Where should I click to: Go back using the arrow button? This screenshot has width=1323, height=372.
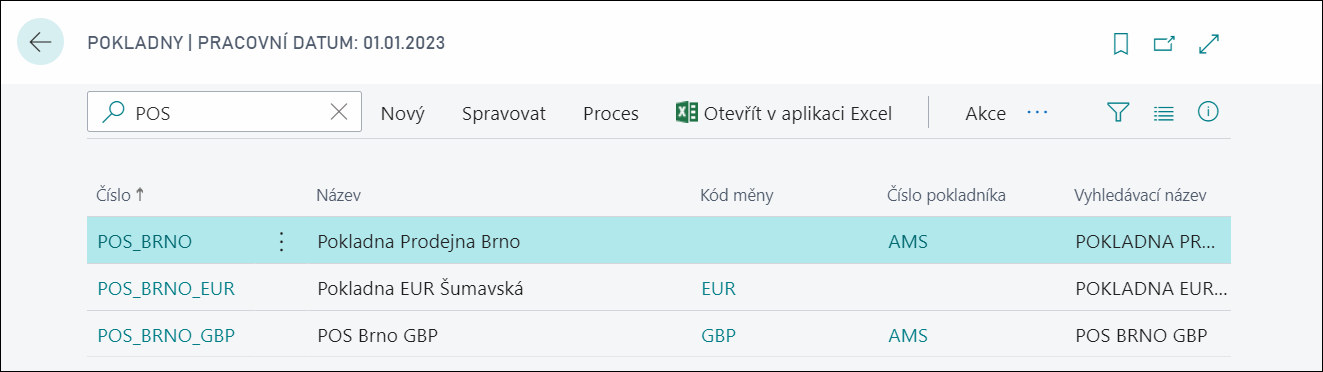(41, 43)
